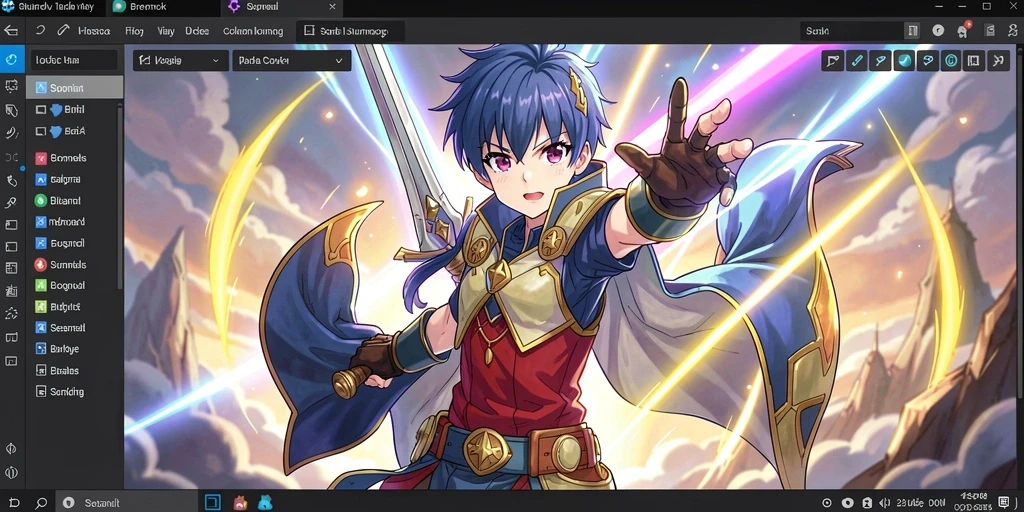This screenshot has width=1024, height=512.
Task: Toggle the checkbox beside the Bnial row
Action: [40, 110]
